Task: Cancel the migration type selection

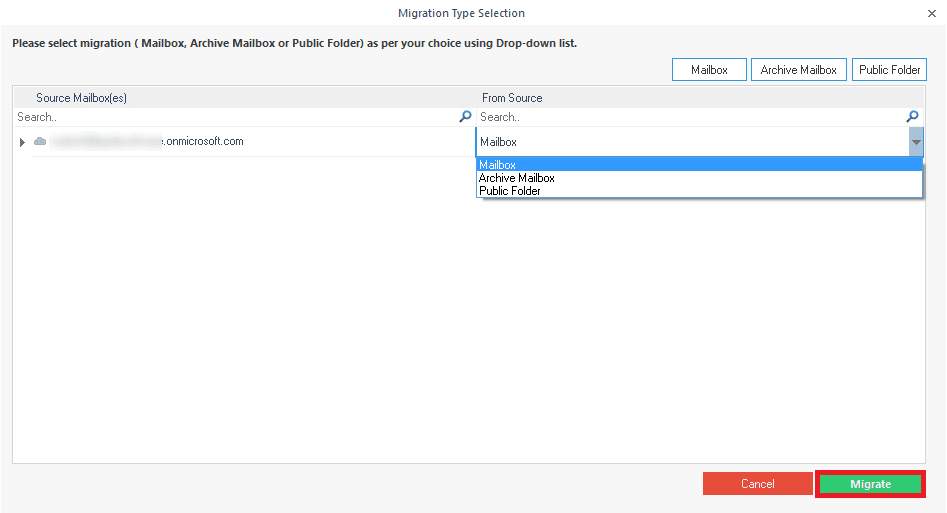Action: pyautogui.click(x=757, y=484)
